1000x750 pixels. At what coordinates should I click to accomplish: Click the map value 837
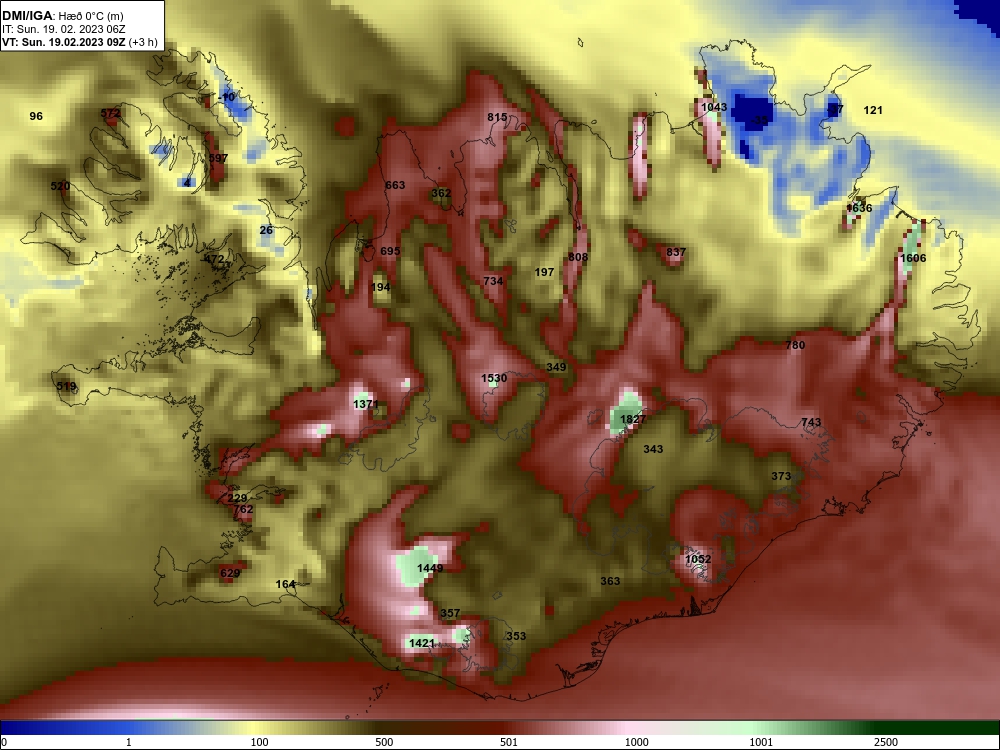(676, 253)
